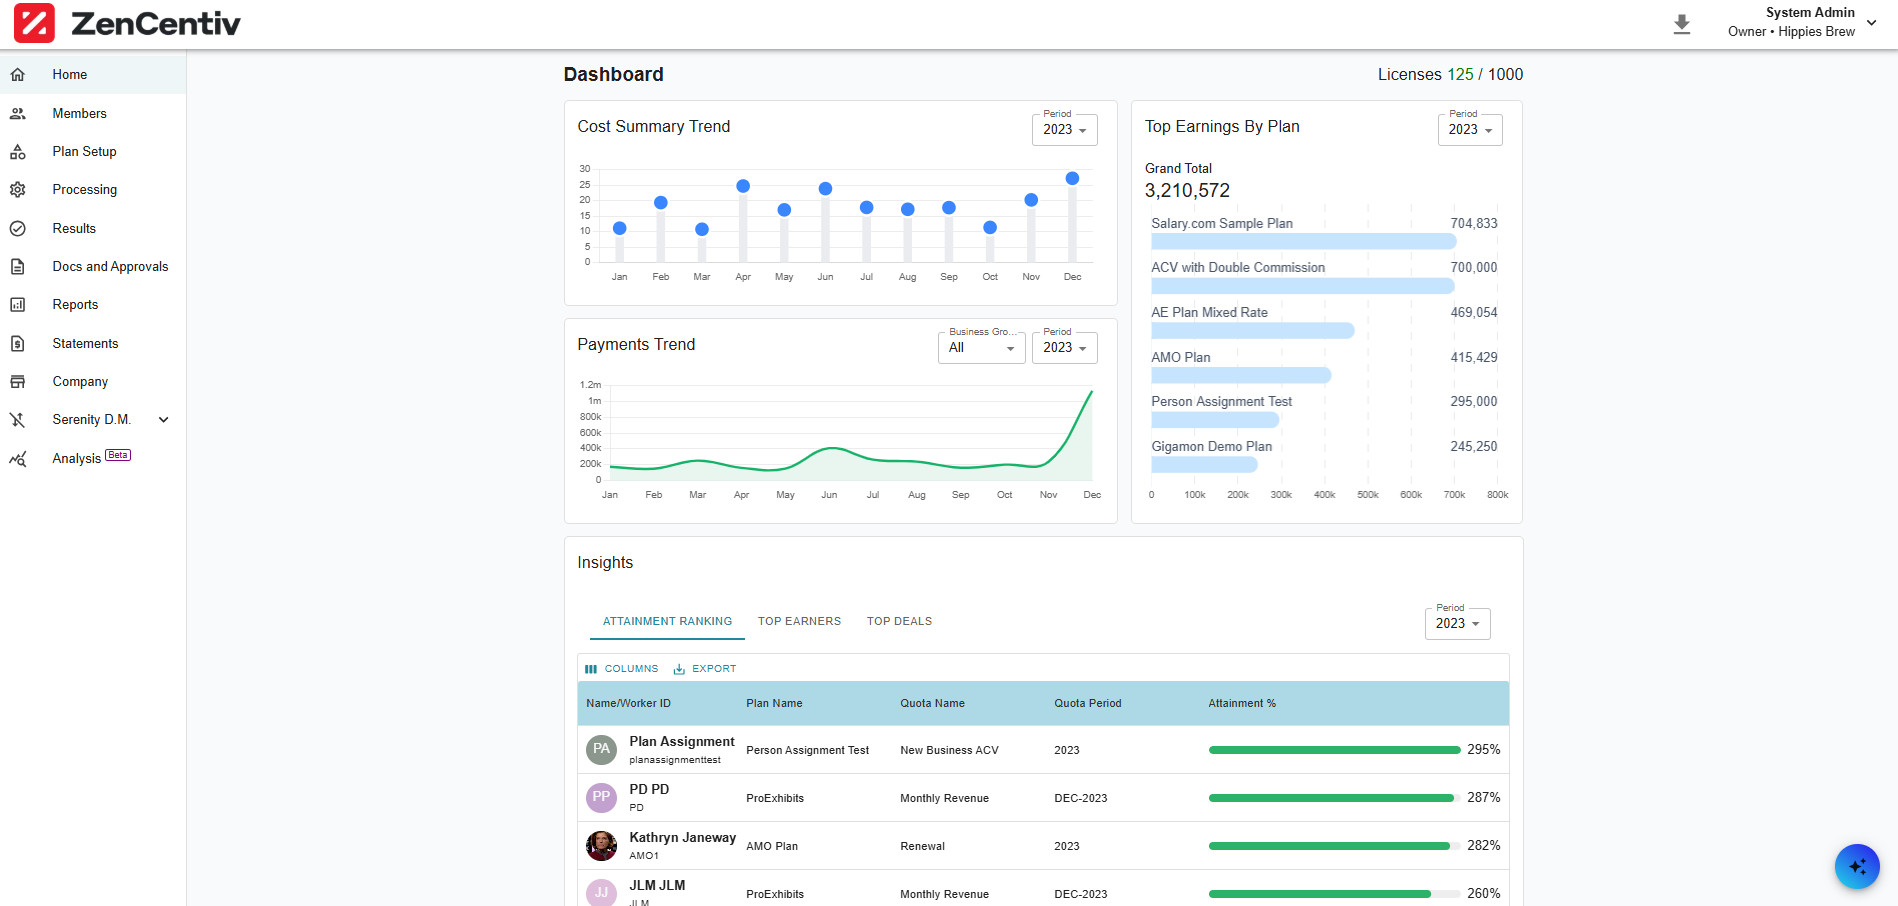Click the ZenCentiv logo
The image size is (1898, 906).
pyautogui.click(x=127, y=24)
